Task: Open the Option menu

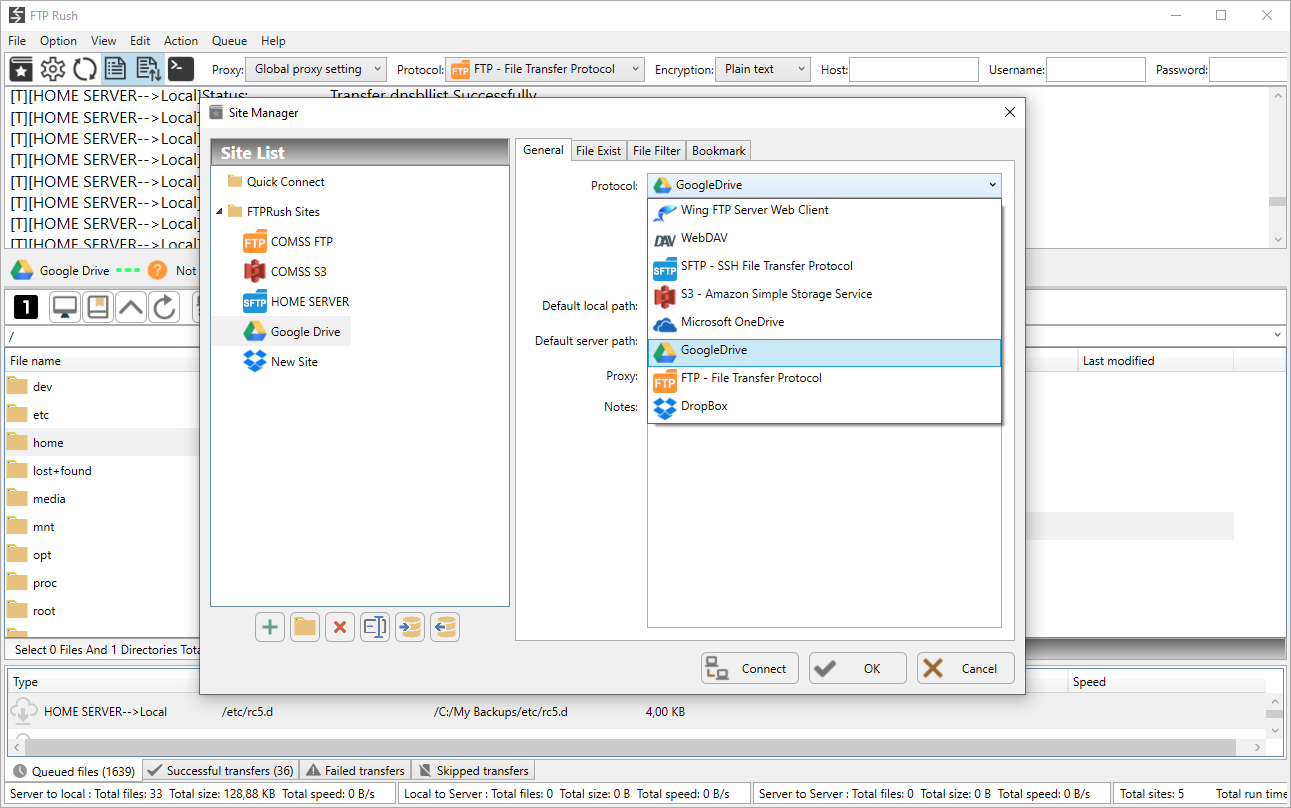Action: pyautogui.click(x=58, y=41)
